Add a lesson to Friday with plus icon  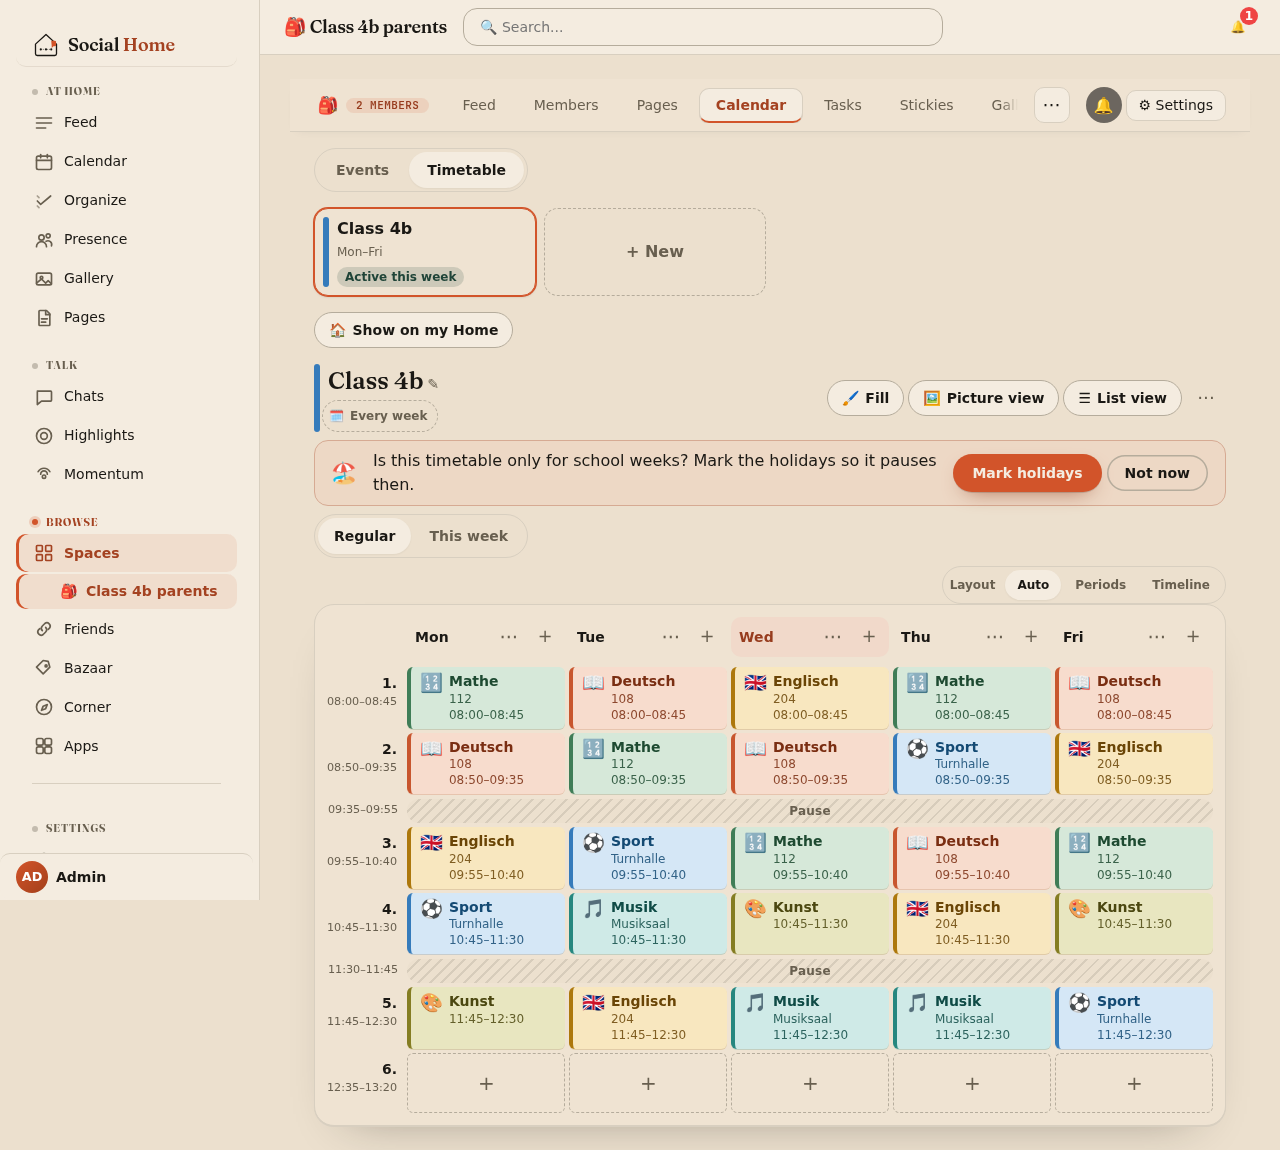[x=1193, y=637]
